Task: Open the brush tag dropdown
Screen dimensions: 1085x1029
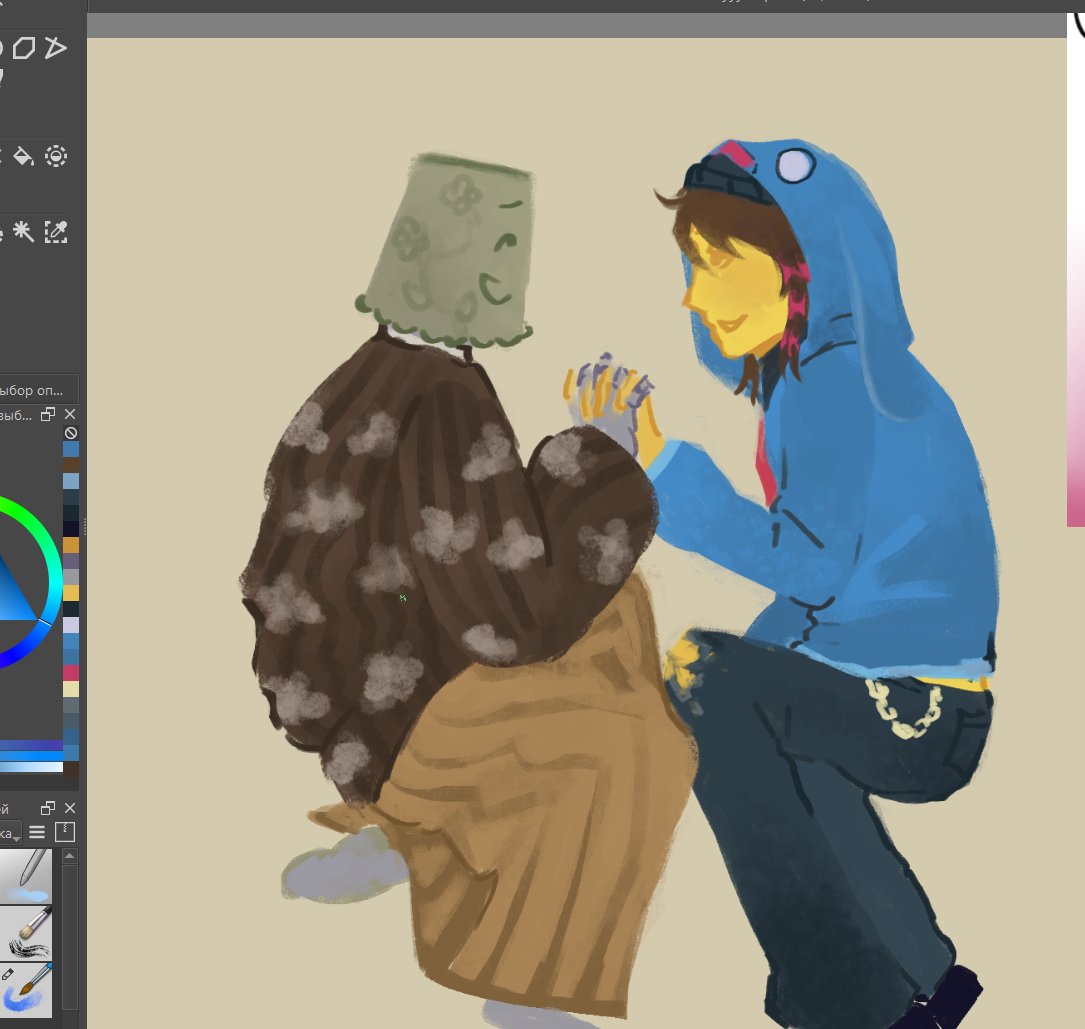Action: (x=10, y=833)
